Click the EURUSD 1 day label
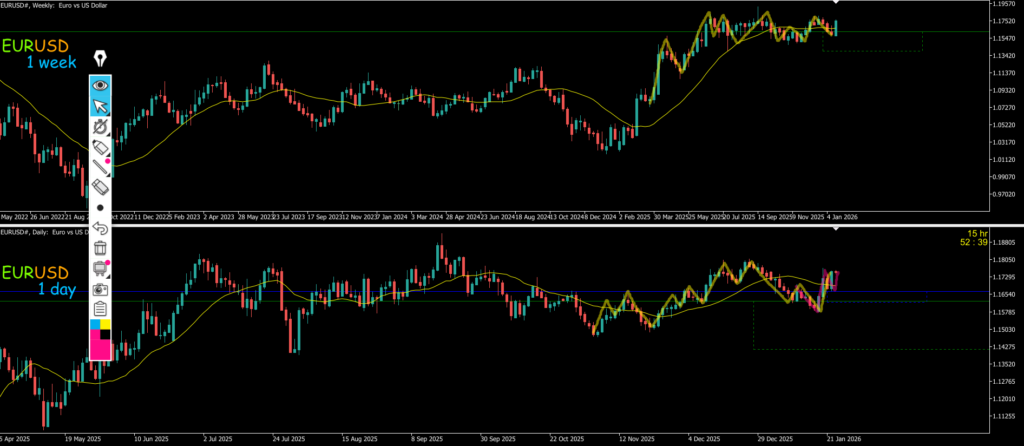This screenshot has width=1024, height=446. click(42, 280)
